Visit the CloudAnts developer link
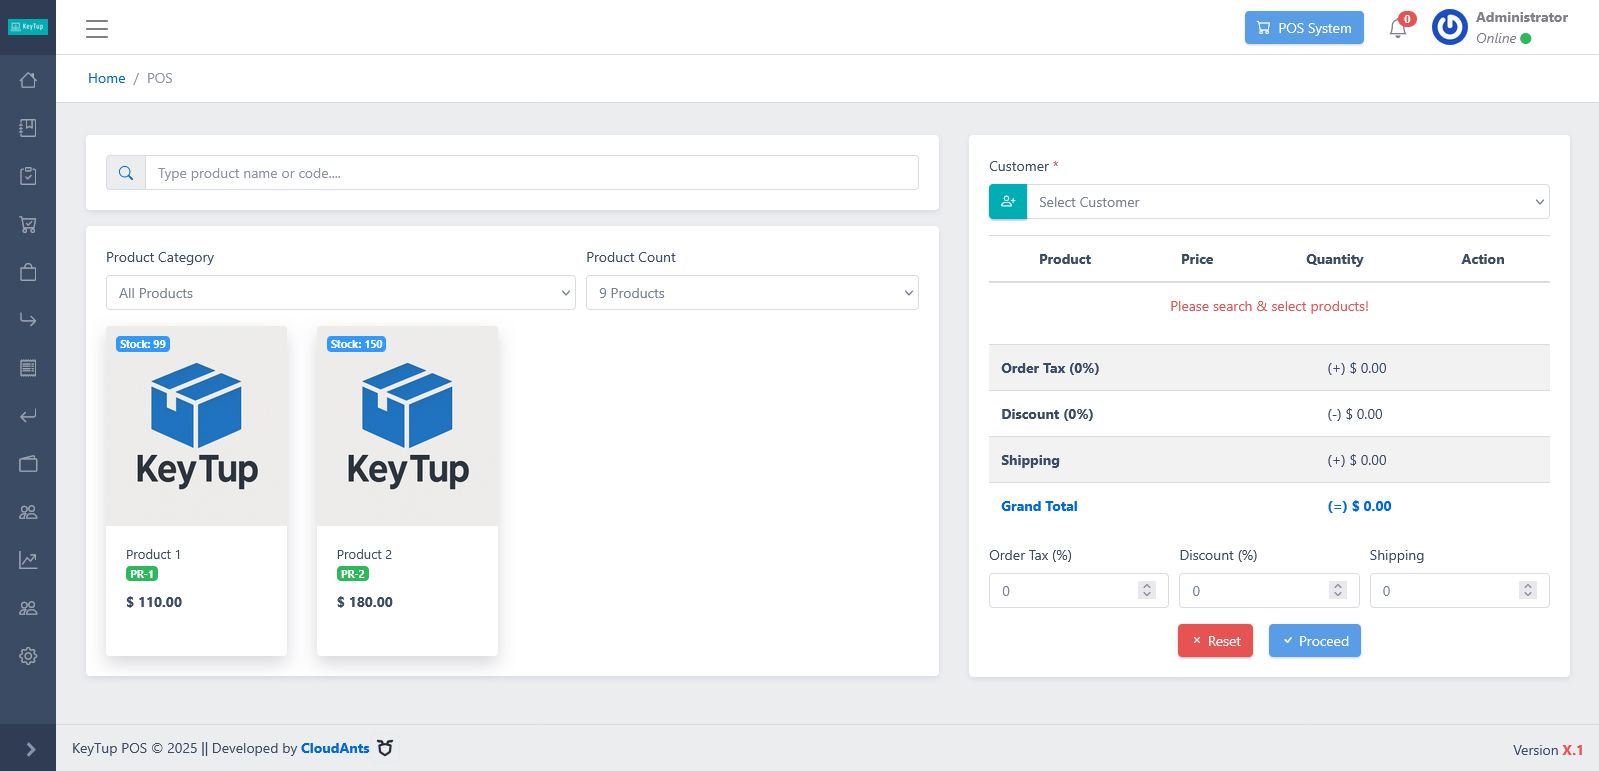The width and height of the screenshot is (1599, 771). [335, 748]
